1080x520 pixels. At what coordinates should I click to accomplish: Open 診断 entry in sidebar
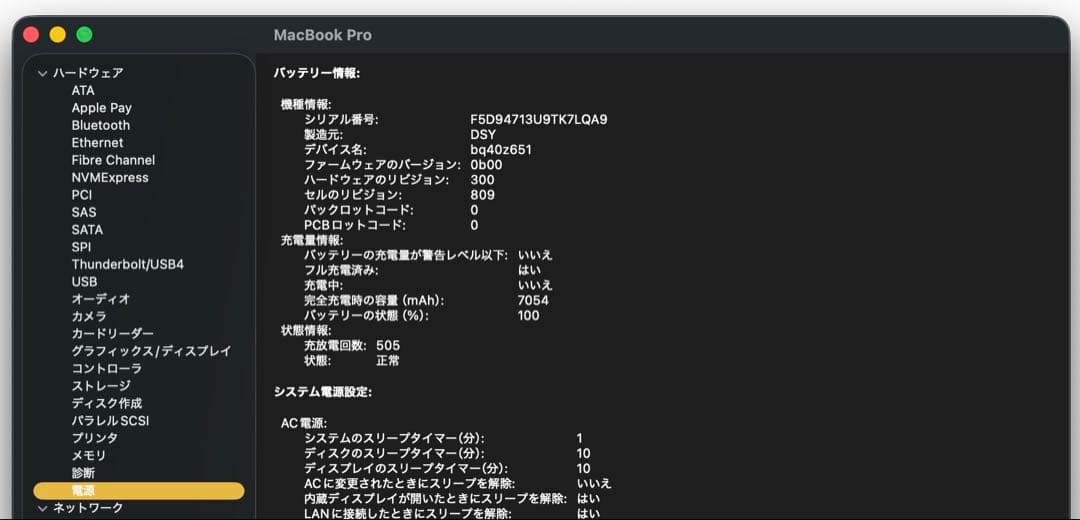(x=83, y=473)
